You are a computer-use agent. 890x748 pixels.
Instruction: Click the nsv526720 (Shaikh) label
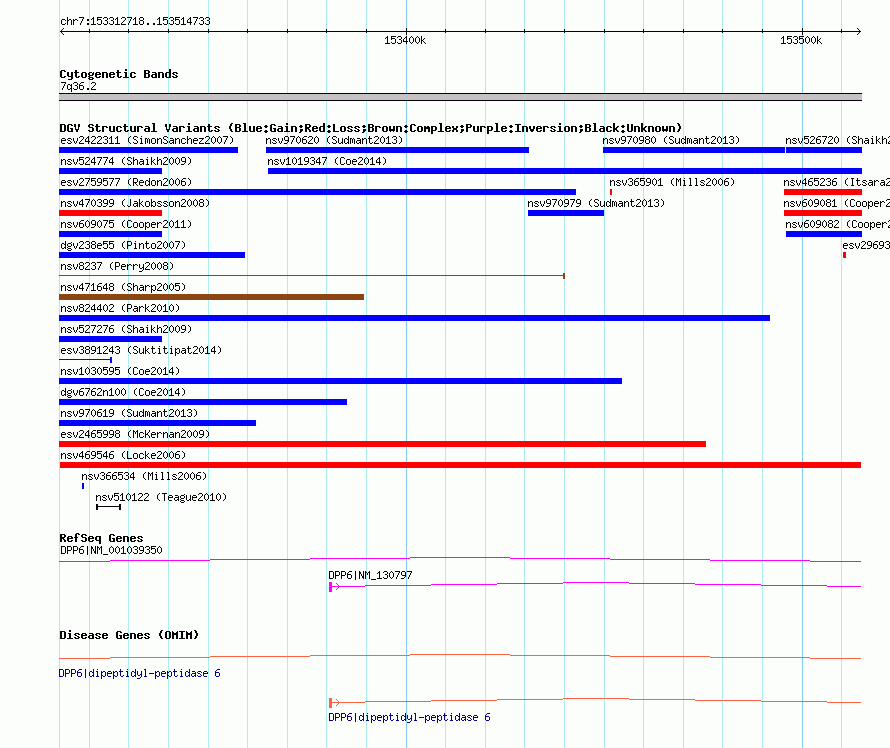point(838,140)
